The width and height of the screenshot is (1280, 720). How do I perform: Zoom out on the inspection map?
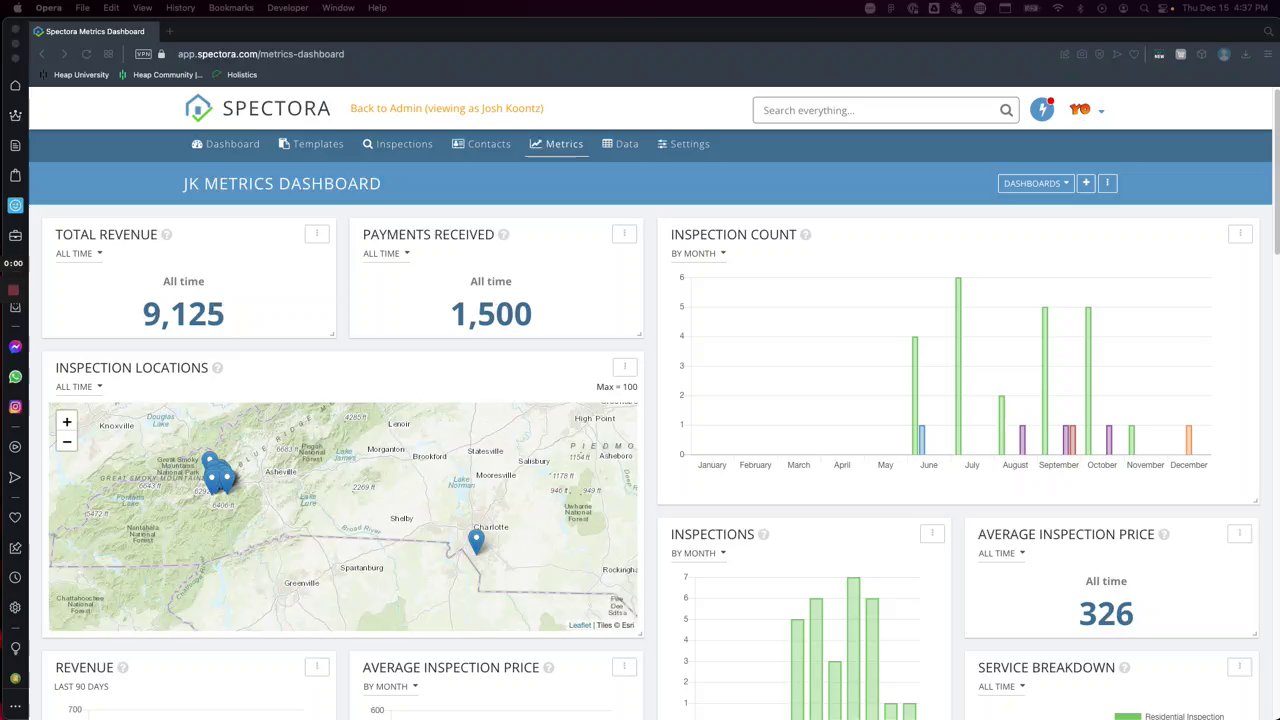(67, 442)
